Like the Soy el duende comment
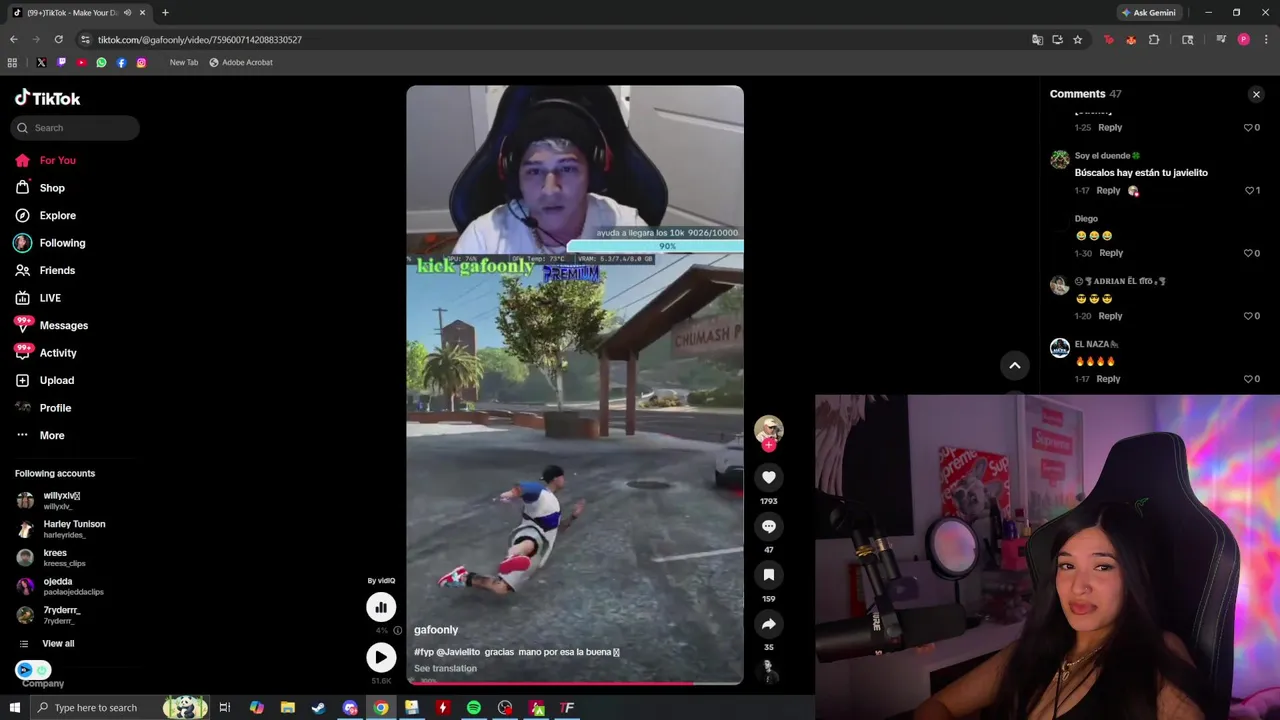 point(1249,190)
